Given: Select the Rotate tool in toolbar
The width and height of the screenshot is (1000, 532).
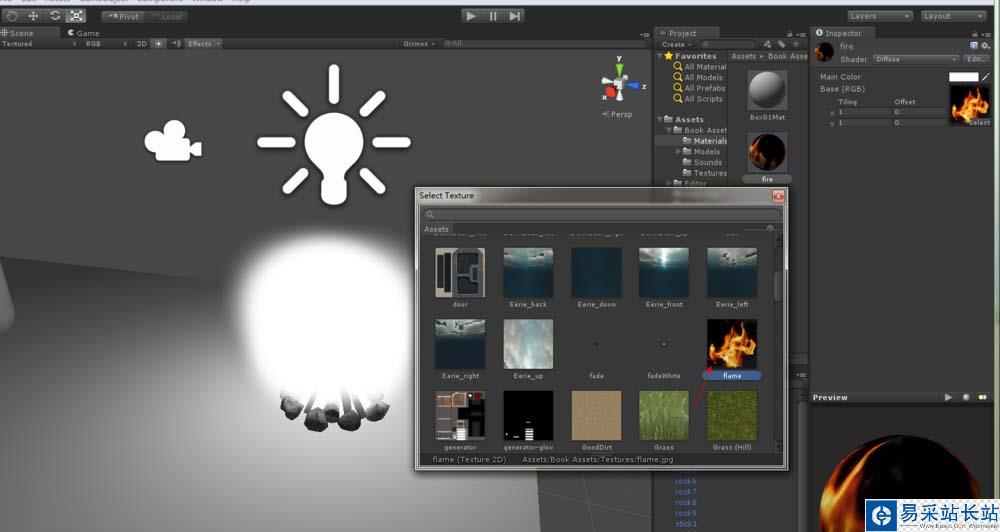Looking at the screenshot, I should pos(55,16).
